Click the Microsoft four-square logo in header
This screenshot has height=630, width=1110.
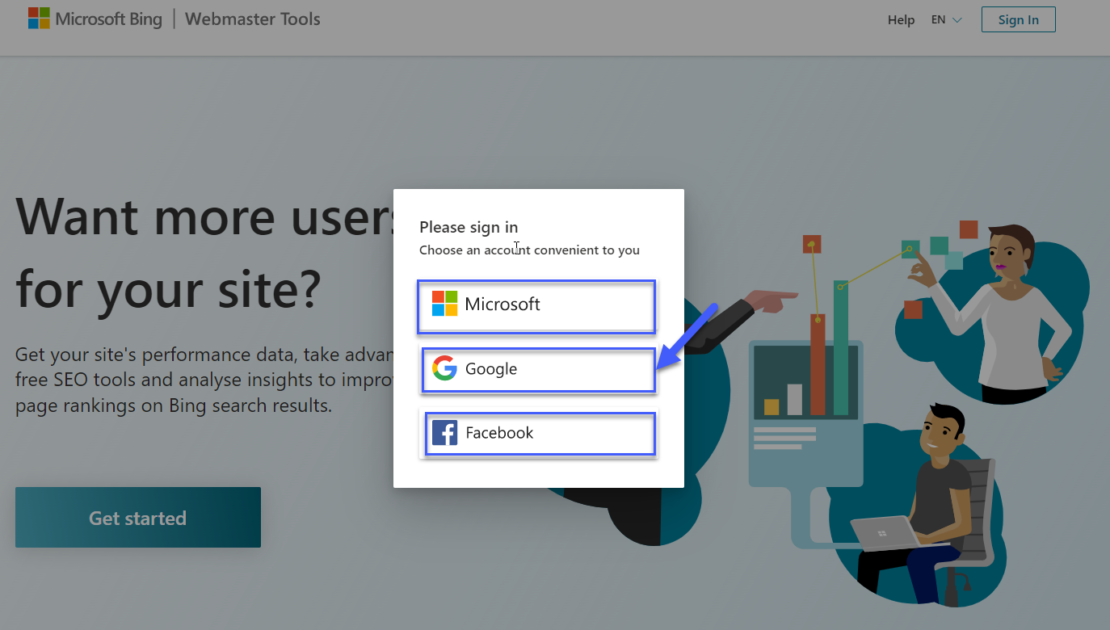39,19
